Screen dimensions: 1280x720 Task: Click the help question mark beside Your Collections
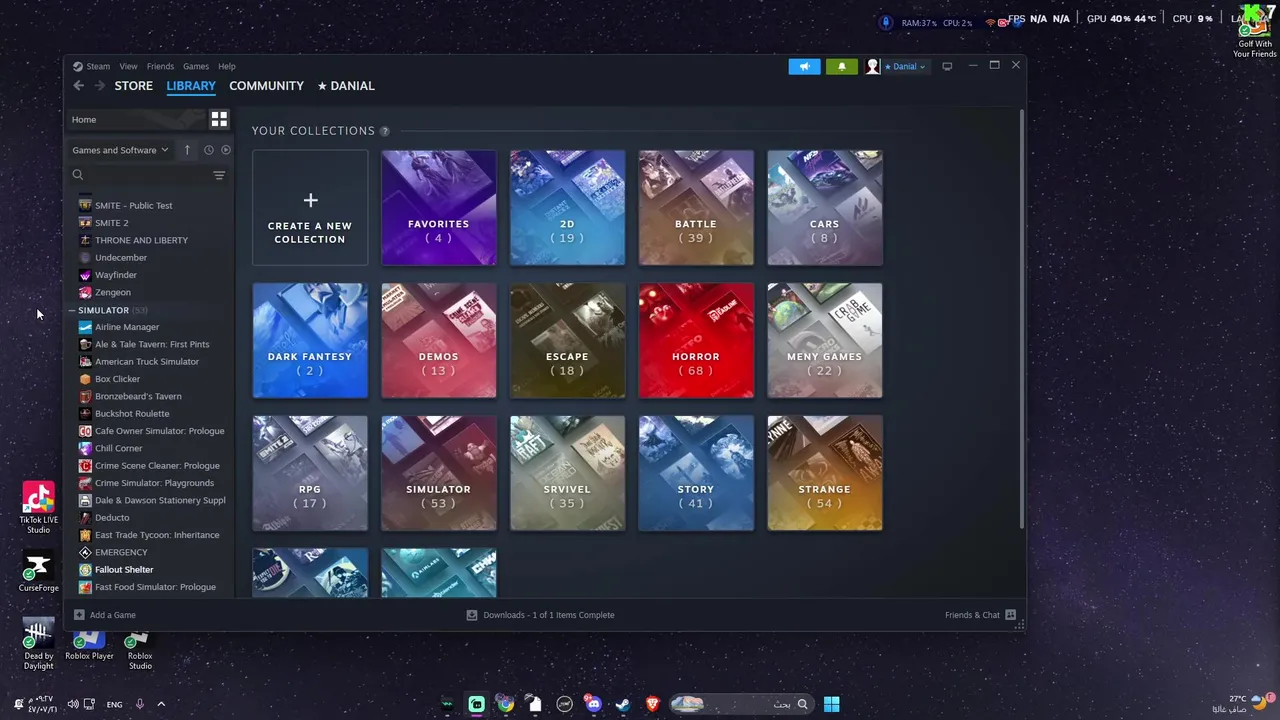point(385,131)
